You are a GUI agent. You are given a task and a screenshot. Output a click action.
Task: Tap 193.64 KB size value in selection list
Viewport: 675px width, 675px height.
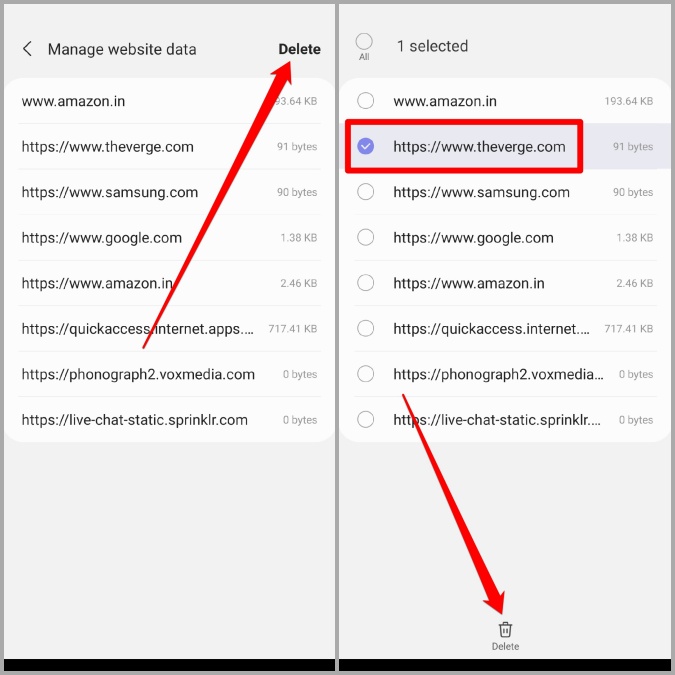pos(629,101)
